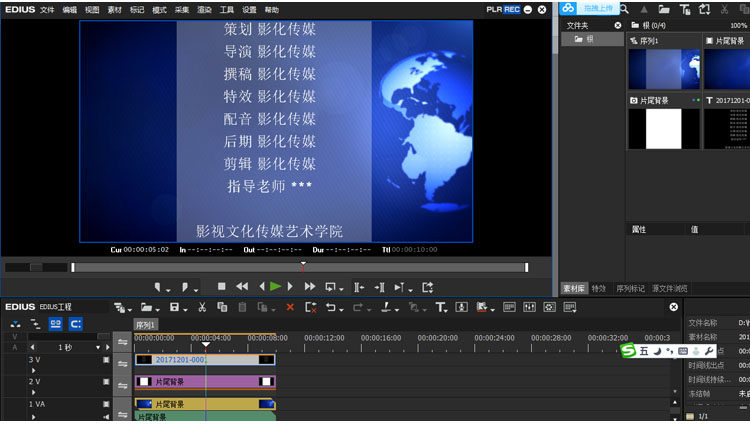750x425 pixels.
Task: Click the Set Out point icon
Action: [x=185, y=287]
